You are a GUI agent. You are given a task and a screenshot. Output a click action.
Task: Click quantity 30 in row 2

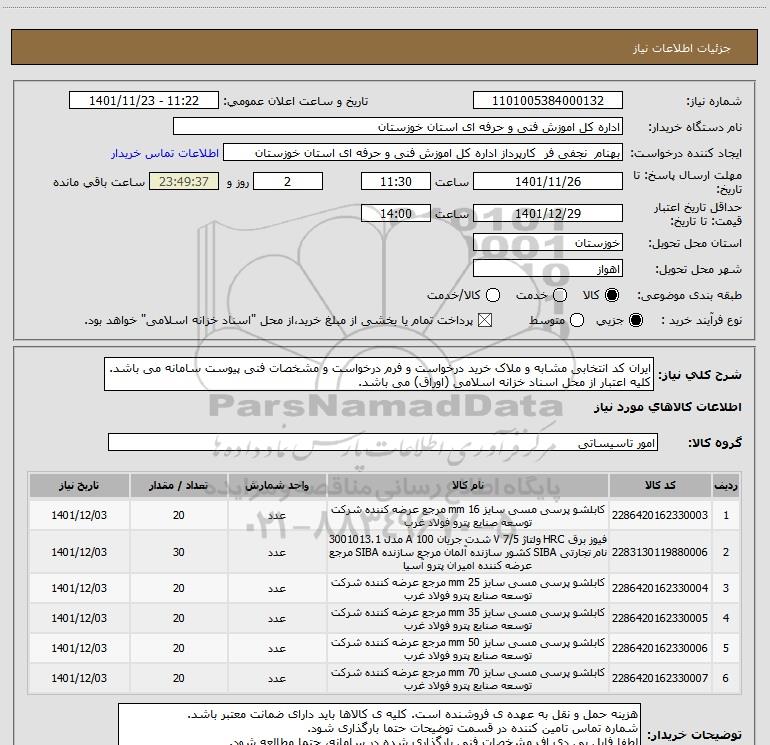point(178,552)
